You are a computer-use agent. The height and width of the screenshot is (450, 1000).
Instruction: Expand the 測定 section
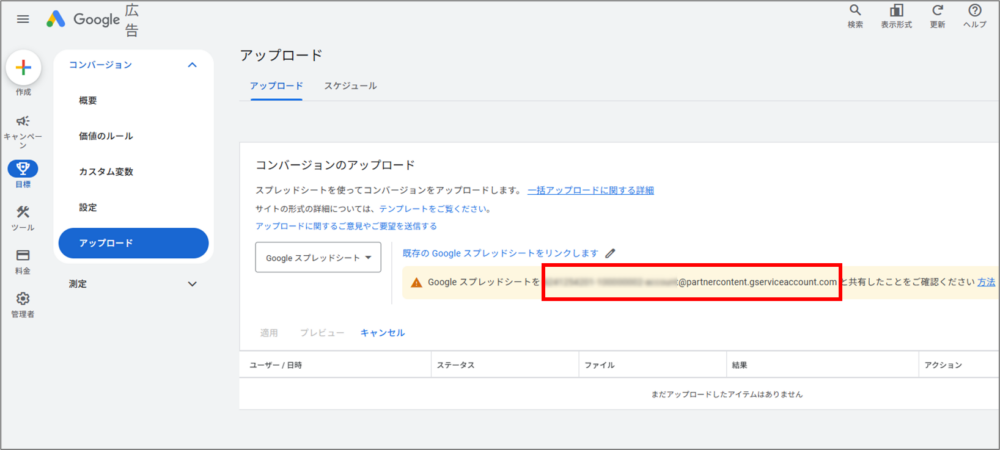(192, 284)
